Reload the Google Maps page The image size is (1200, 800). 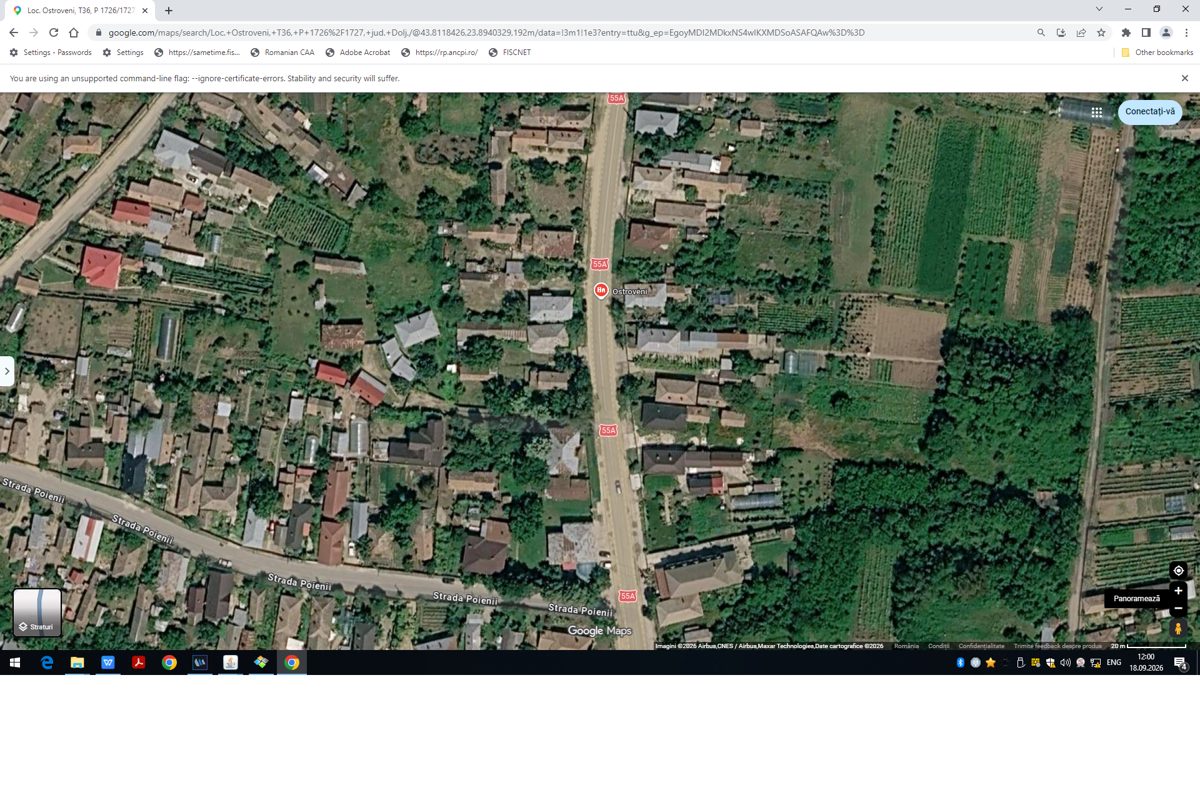click(x=54, y=32)
